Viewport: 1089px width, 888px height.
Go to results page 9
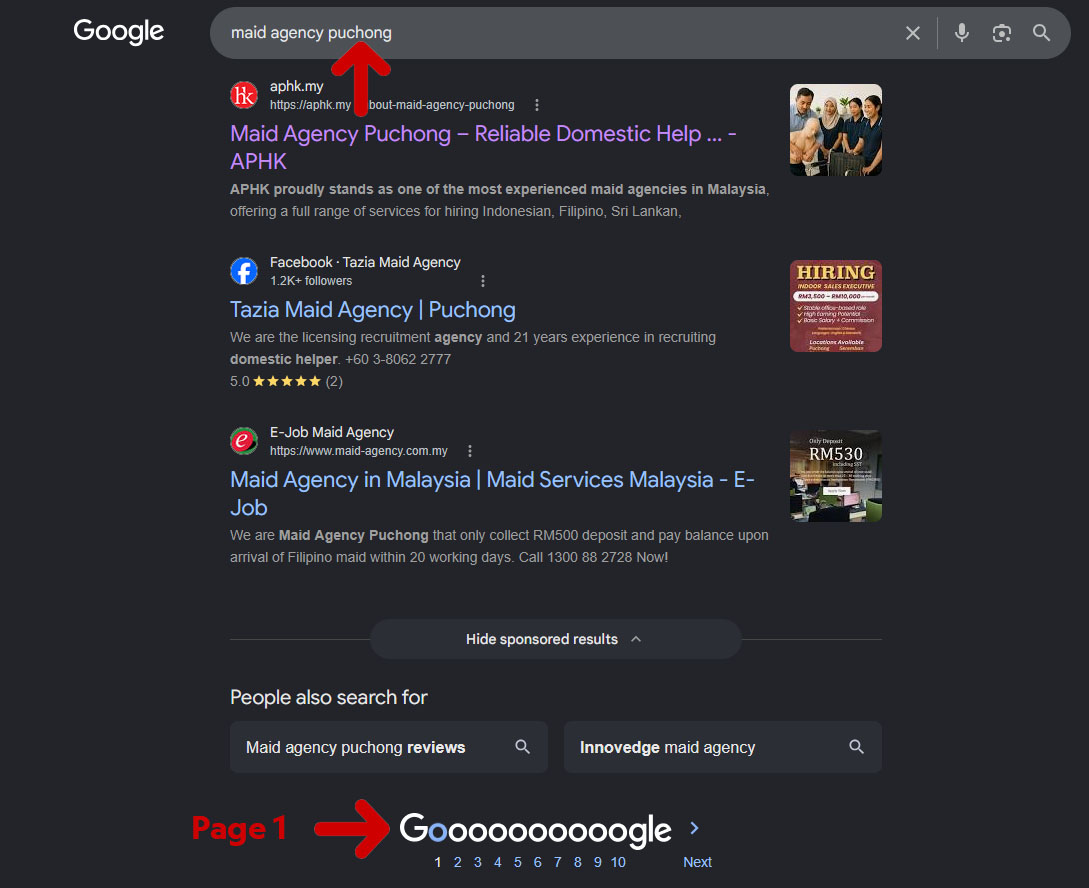[x=597, y=862]
